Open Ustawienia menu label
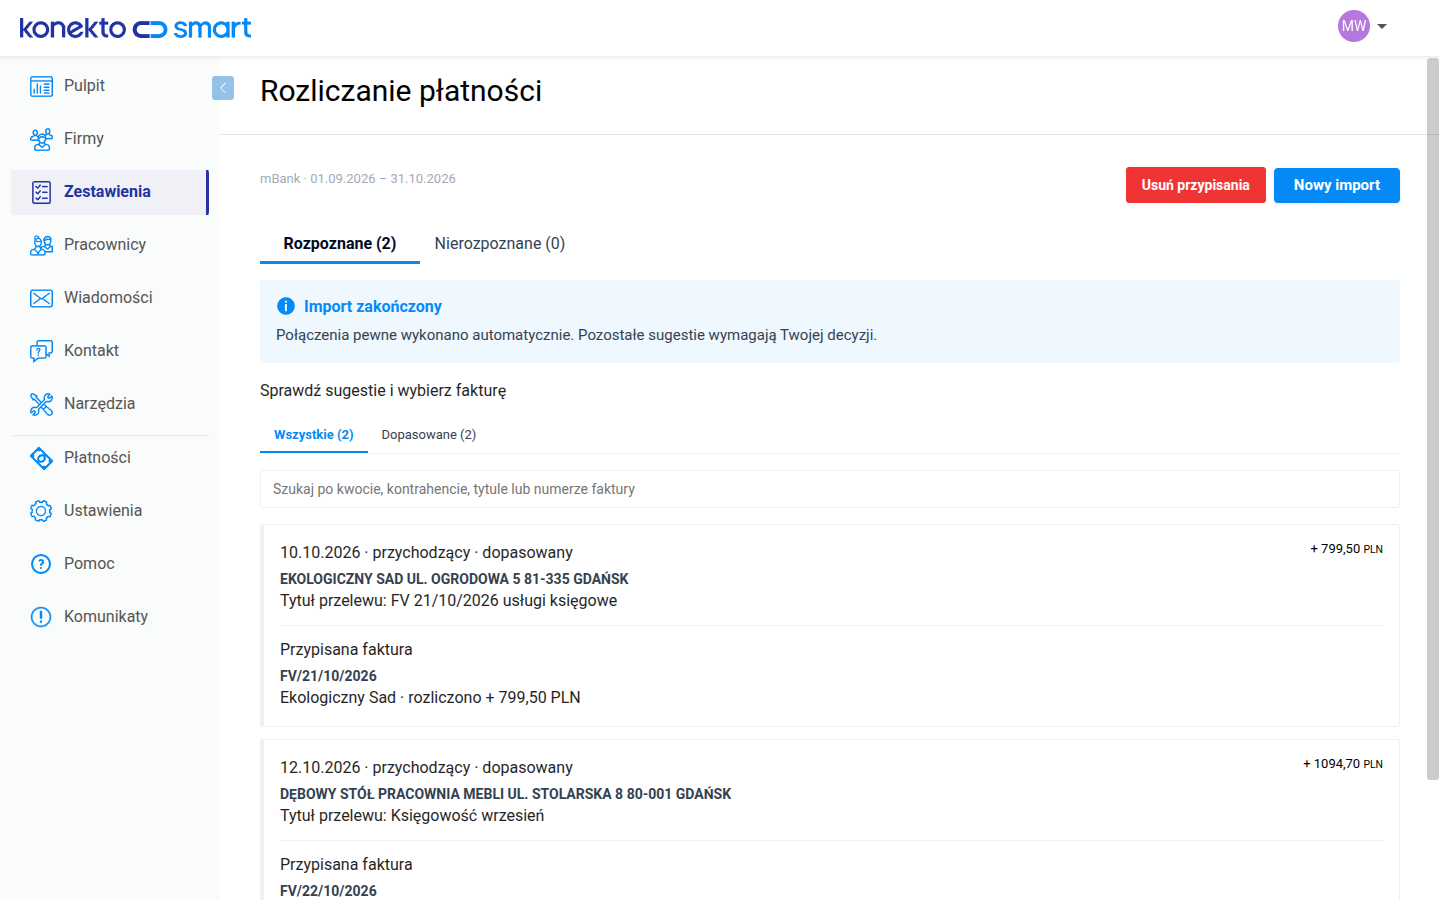 (x=103, y=511)
